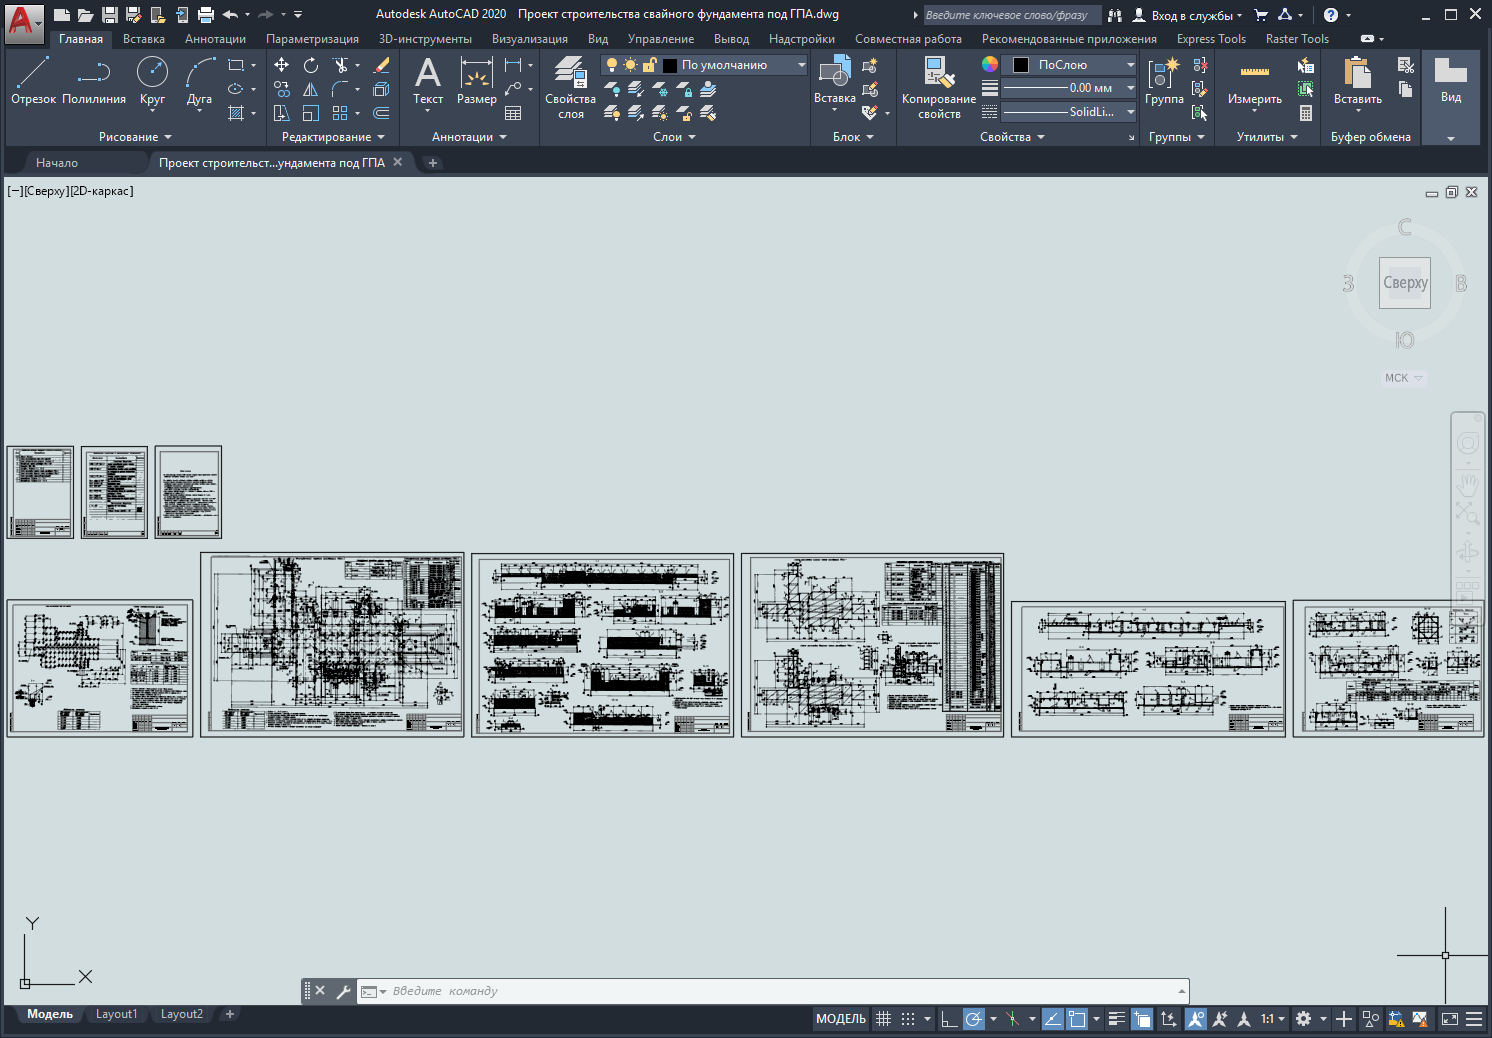Viewport: 1492px width, 1038px height.
Task: Select the Круг circle tool
Action: coord(152,80)
